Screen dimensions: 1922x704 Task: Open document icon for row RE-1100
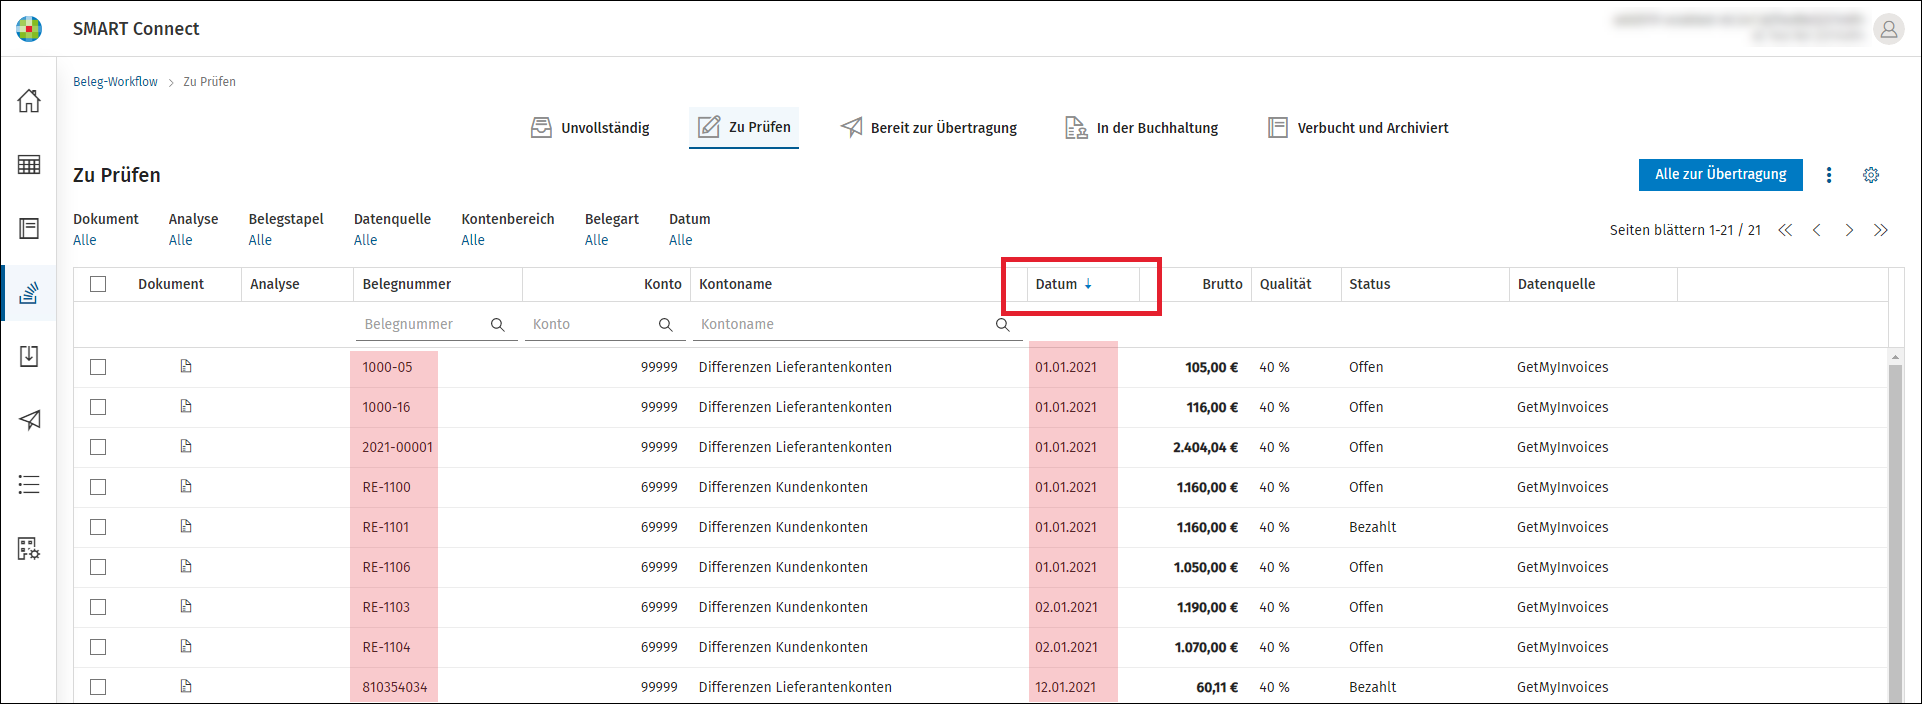186,487
